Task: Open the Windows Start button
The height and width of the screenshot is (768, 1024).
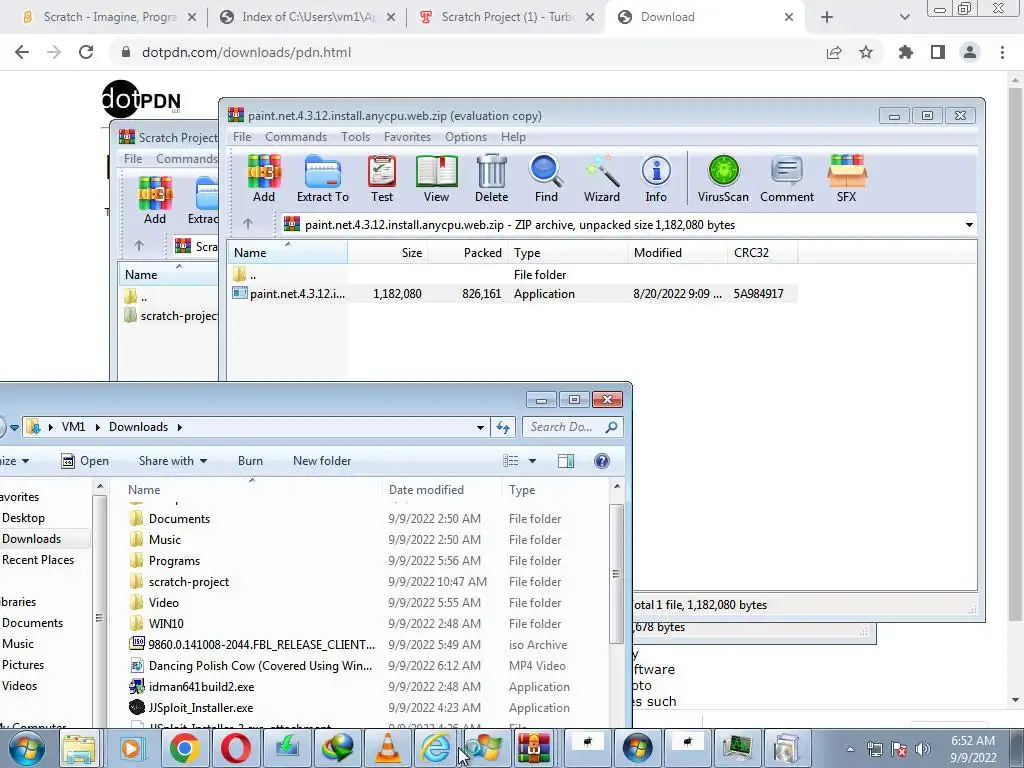Action: pyautogui.click(x=27, y=748)
